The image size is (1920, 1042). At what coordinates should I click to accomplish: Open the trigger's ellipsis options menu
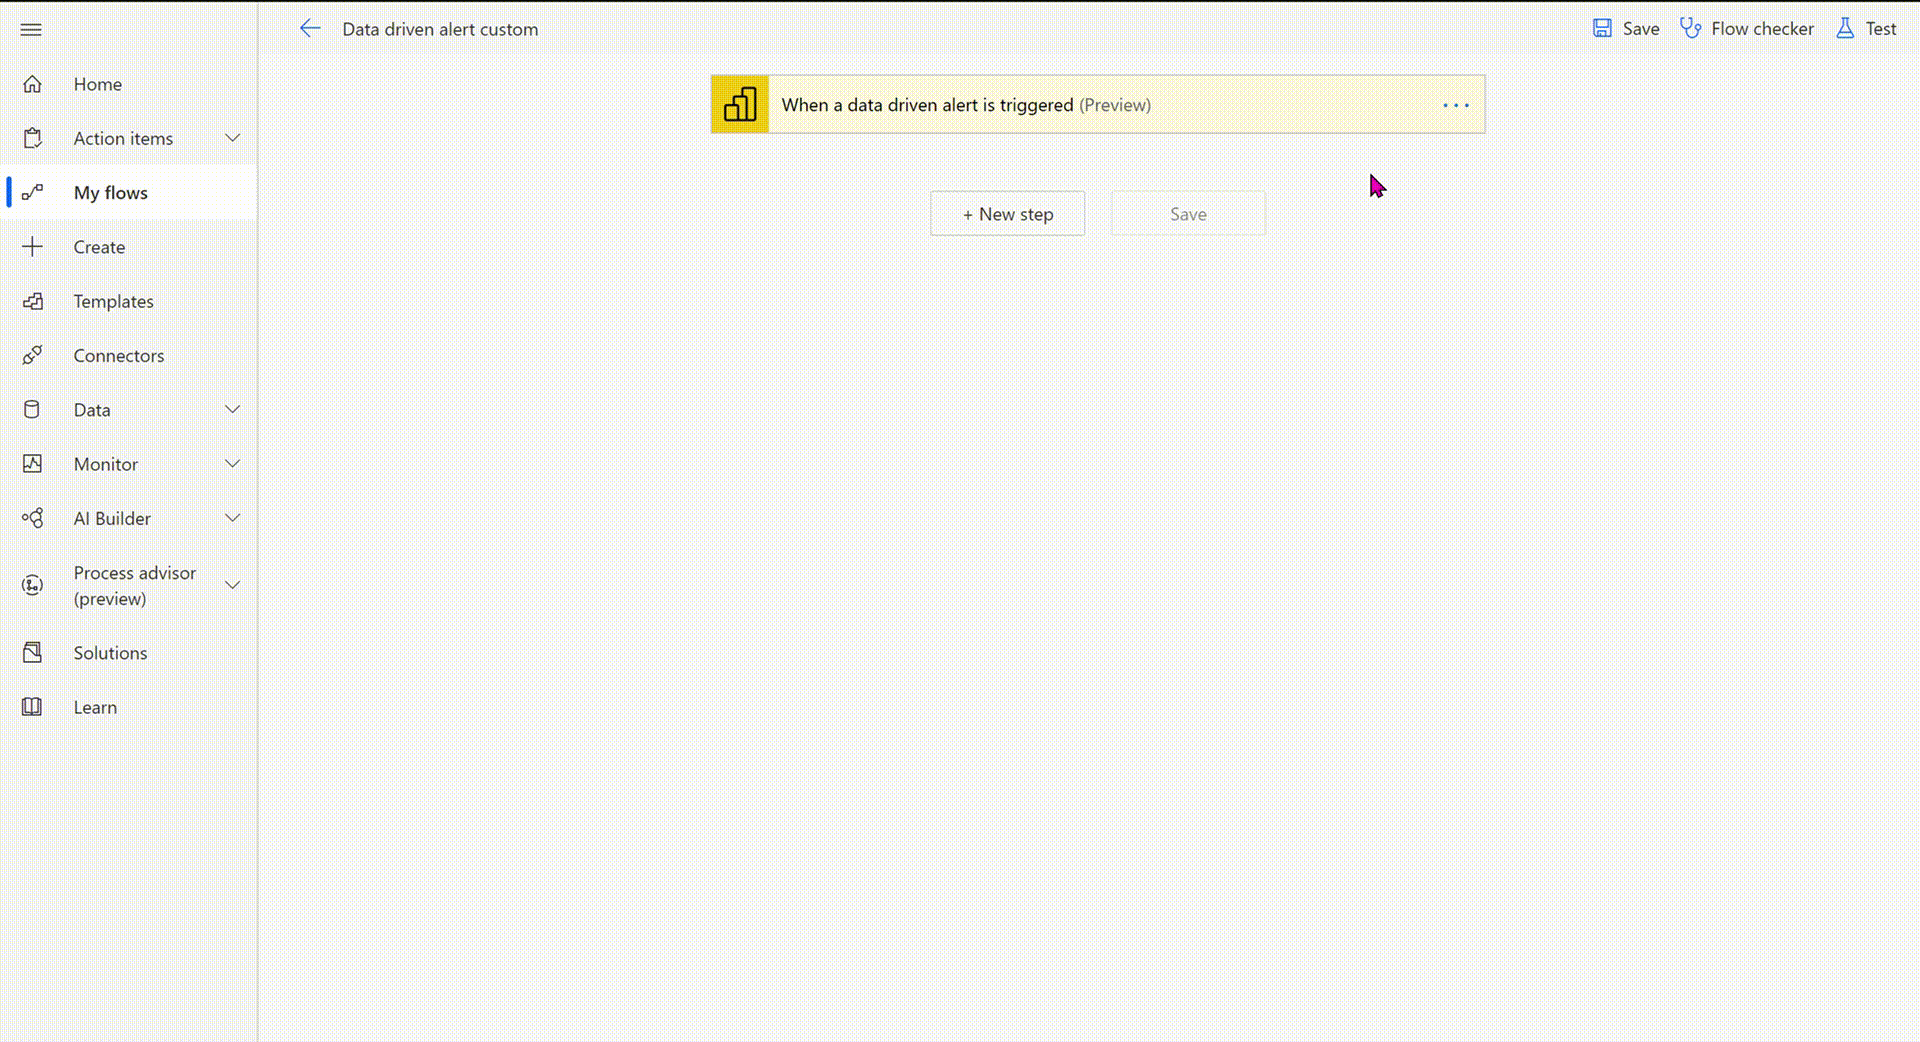(x=1456, y=105)
